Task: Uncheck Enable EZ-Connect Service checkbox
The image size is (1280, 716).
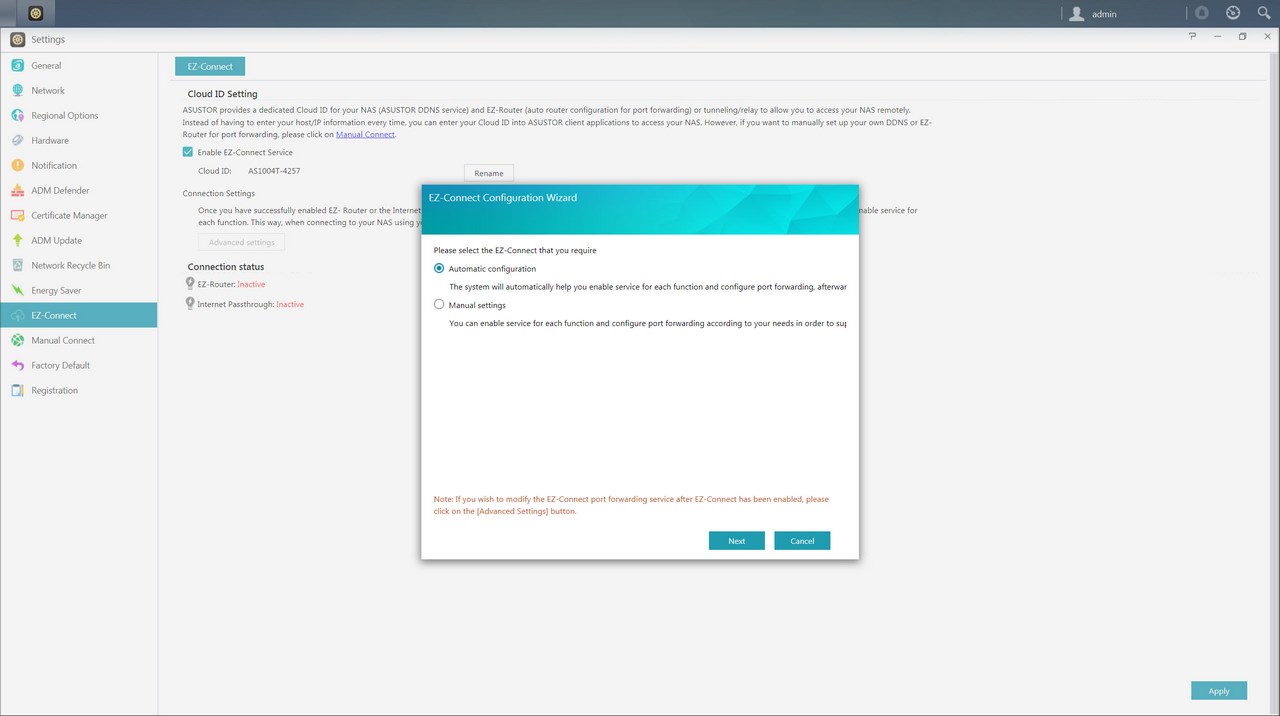Action: (187, 152)
